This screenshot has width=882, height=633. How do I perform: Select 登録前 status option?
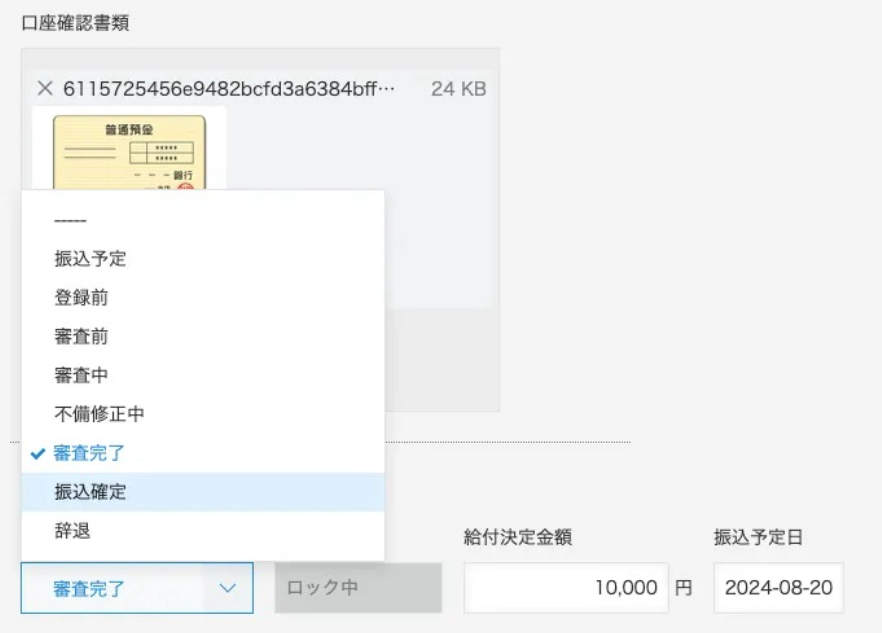tap(81, 298)
